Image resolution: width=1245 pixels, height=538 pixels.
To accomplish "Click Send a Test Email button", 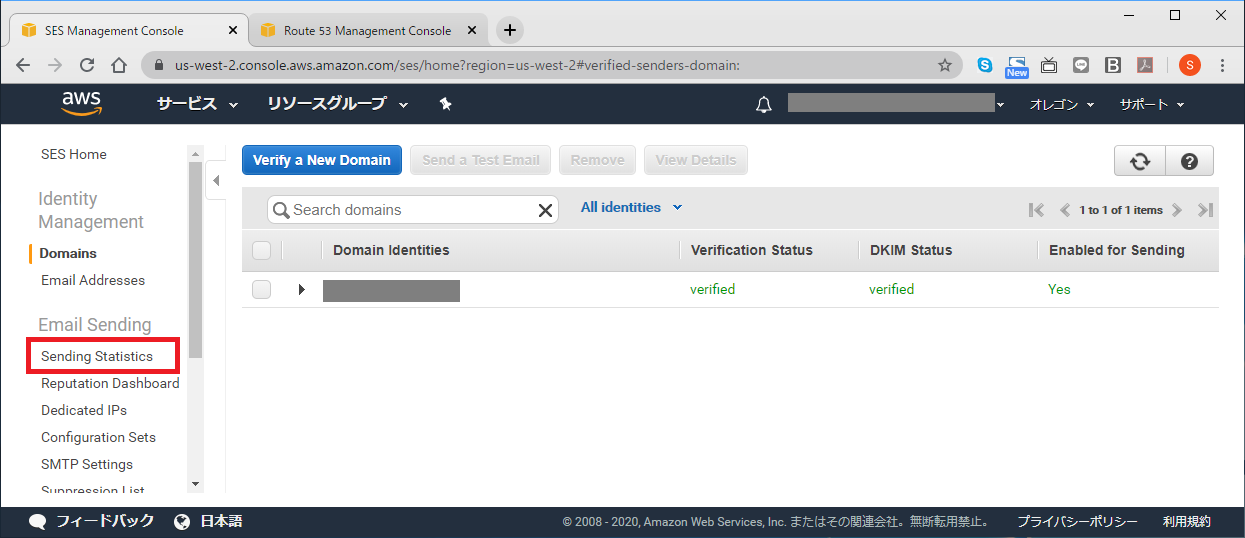I will tap(481, 160).
